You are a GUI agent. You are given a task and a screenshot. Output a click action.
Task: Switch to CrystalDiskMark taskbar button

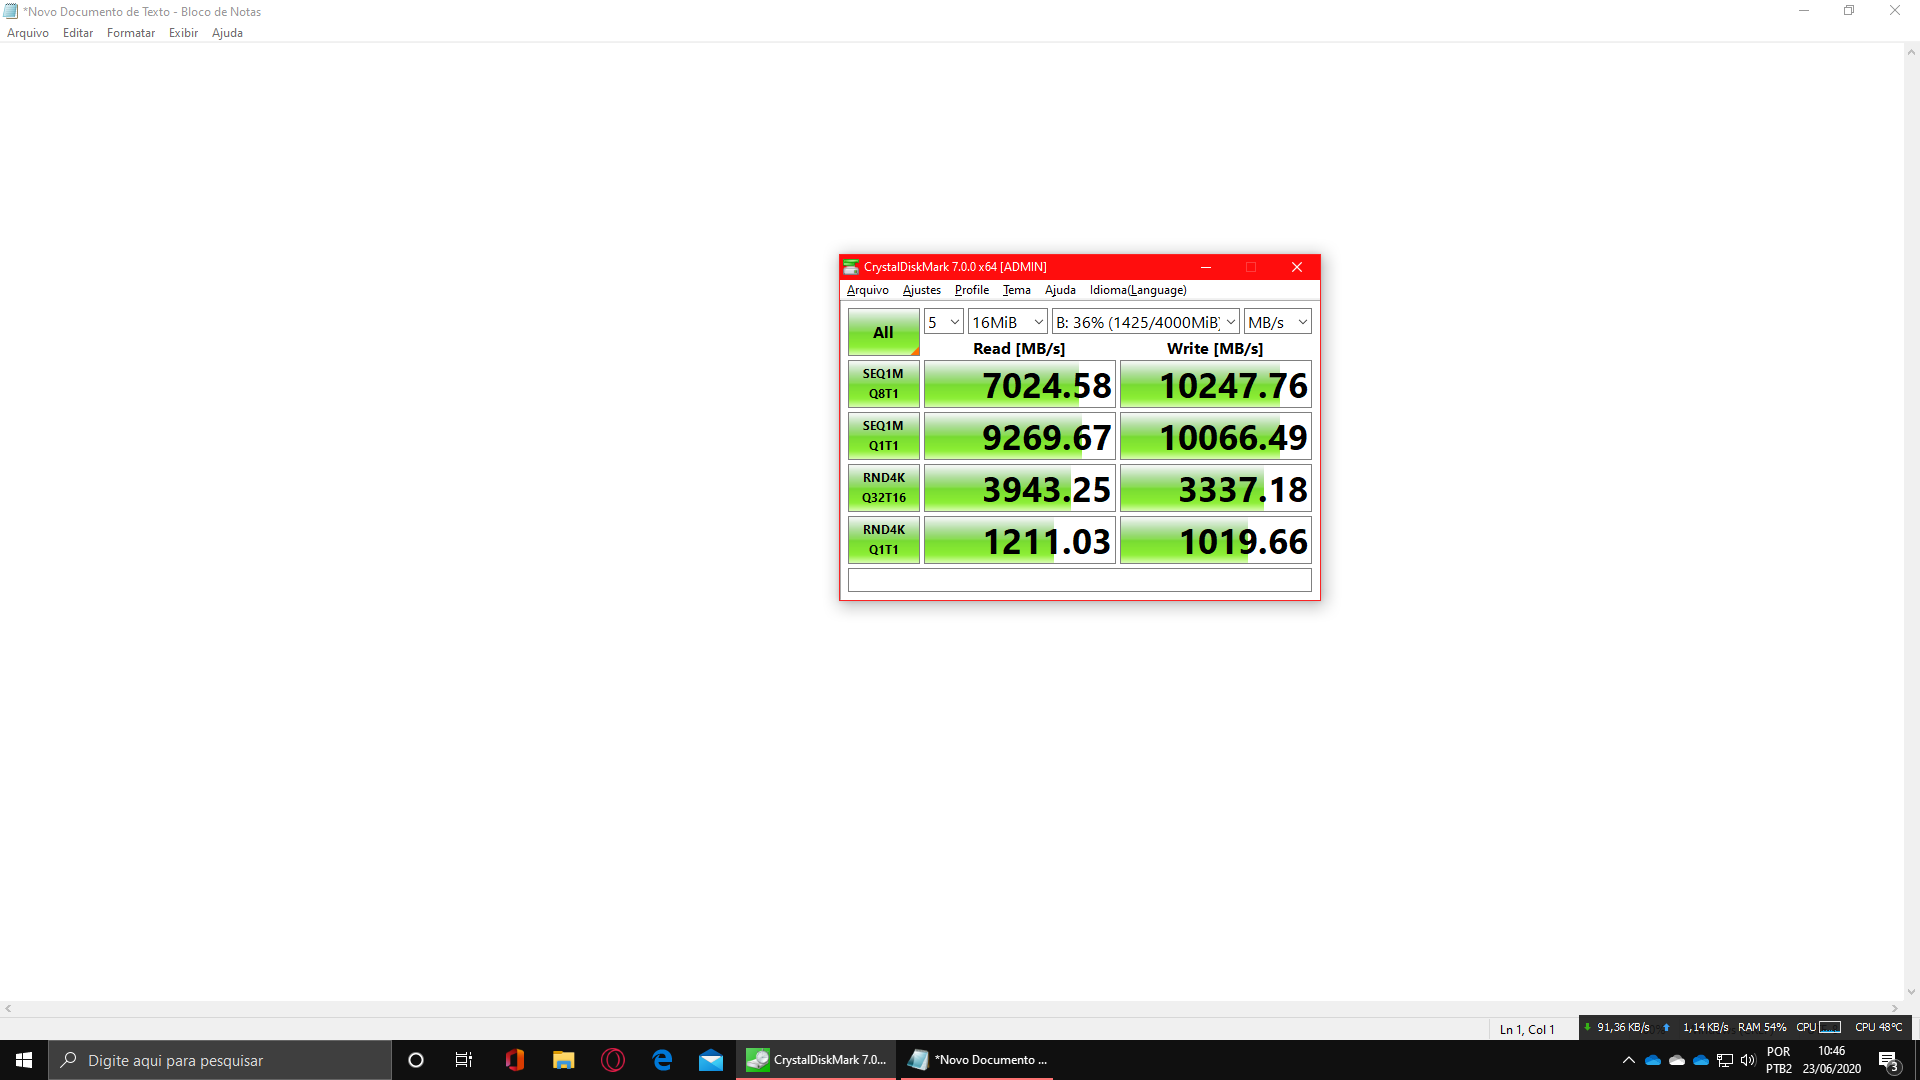817,1060
